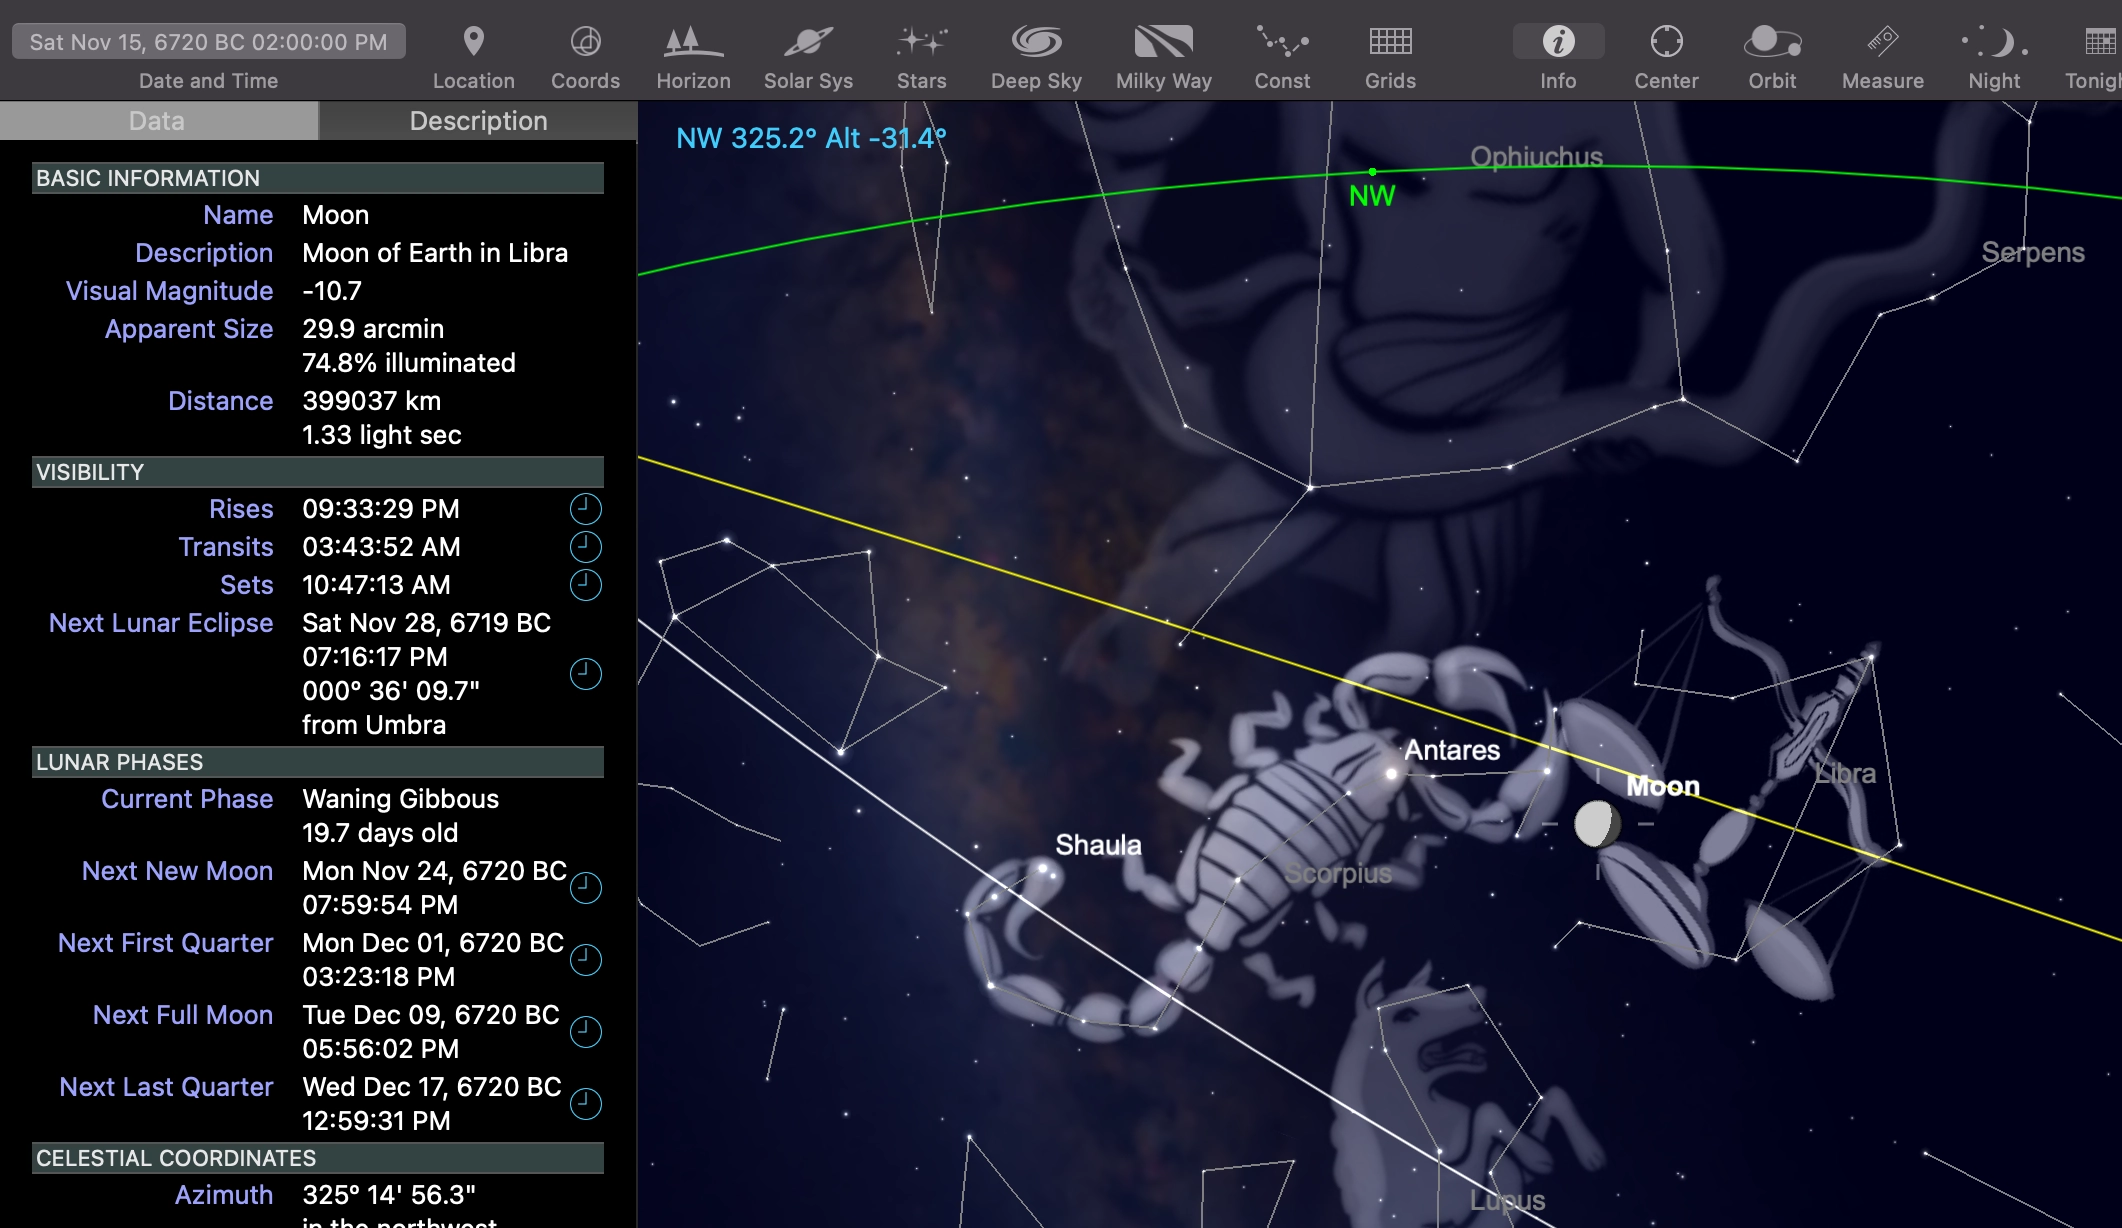Toggle the Deep Sky galaxy icon
This screenshot has width=2122, height=1228.
pyautogui.click(x=1036, y=42)
